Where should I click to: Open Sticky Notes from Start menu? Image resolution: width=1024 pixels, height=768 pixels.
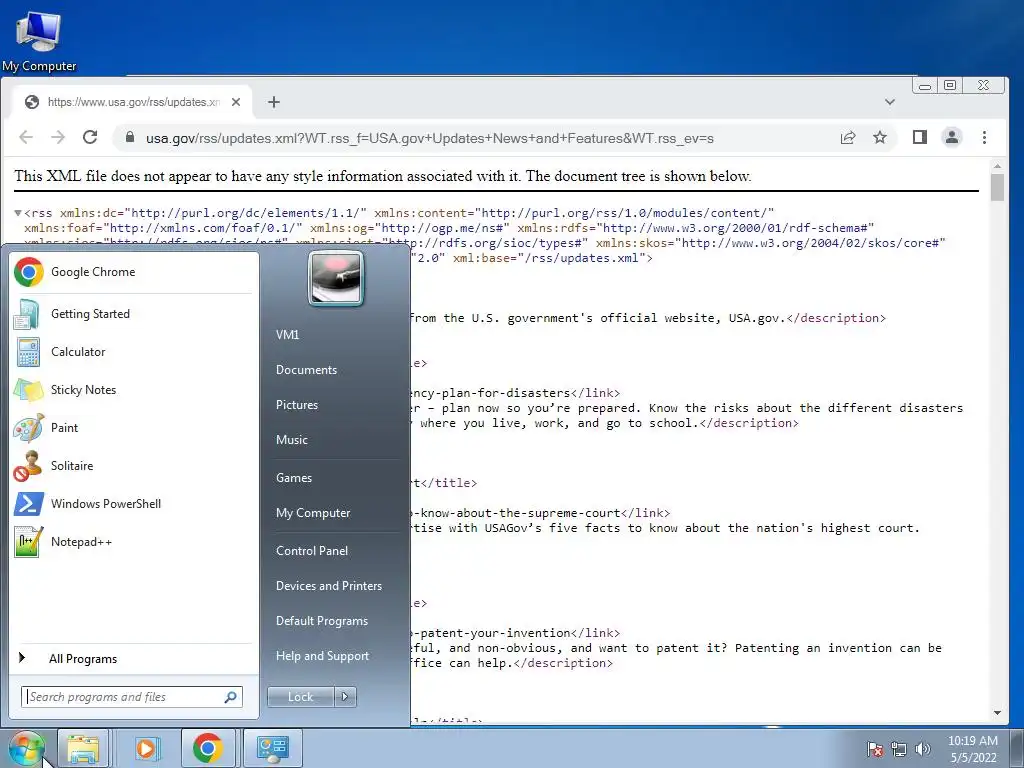click(x=133, y=390)
